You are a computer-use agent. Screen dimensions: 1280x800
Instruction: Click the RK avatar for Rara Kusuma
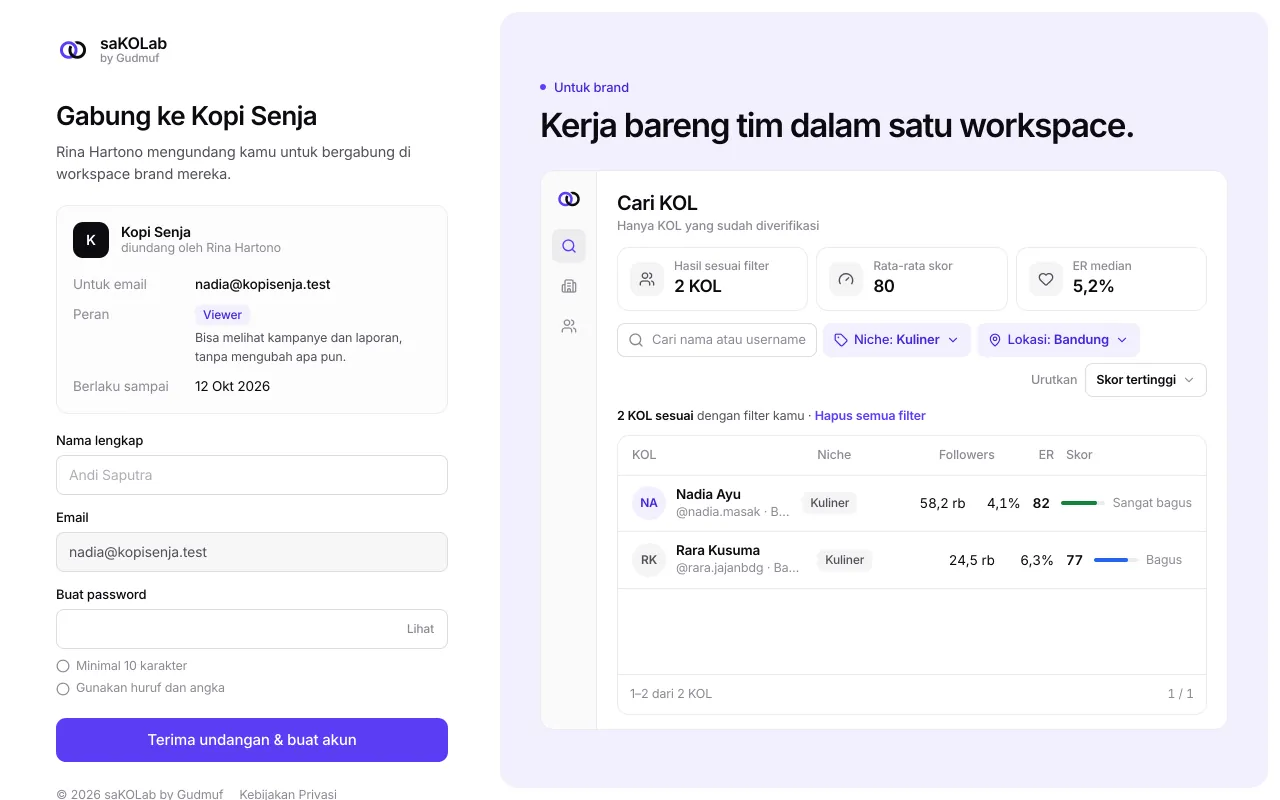click(x=649, y=560)
